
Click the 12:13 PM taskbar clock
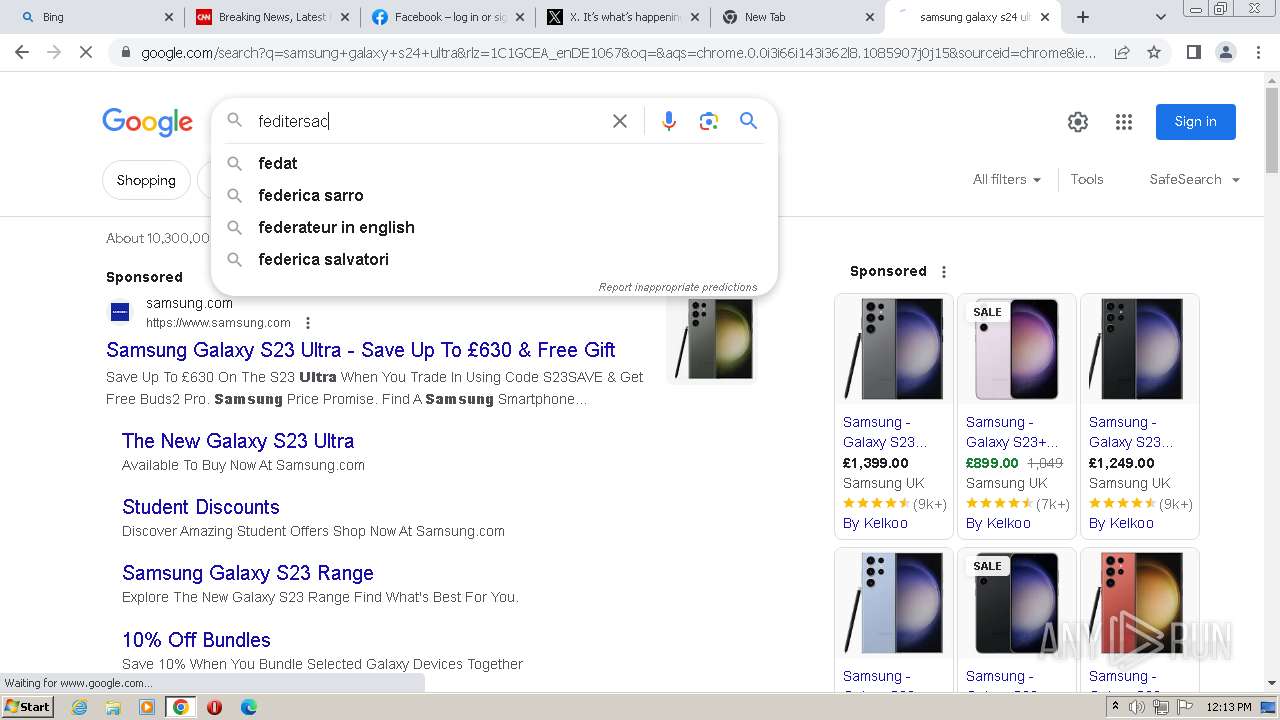(1229, 707)
